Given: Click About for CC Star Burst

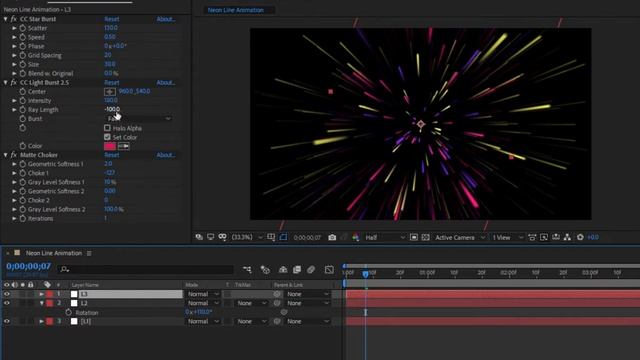Looking at the screenshot, I should pyautogui.click(x=166, y=19).
